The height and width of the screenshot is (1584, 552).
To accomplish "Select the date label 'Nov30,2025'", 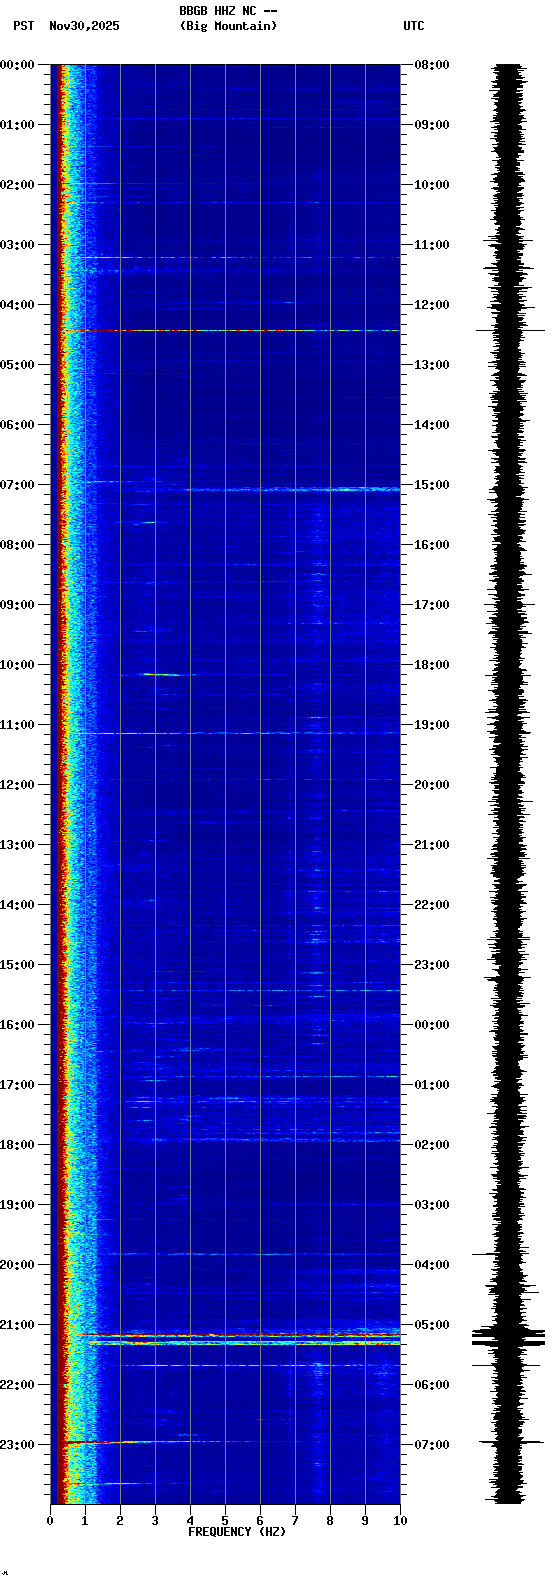I will point(84,26).
